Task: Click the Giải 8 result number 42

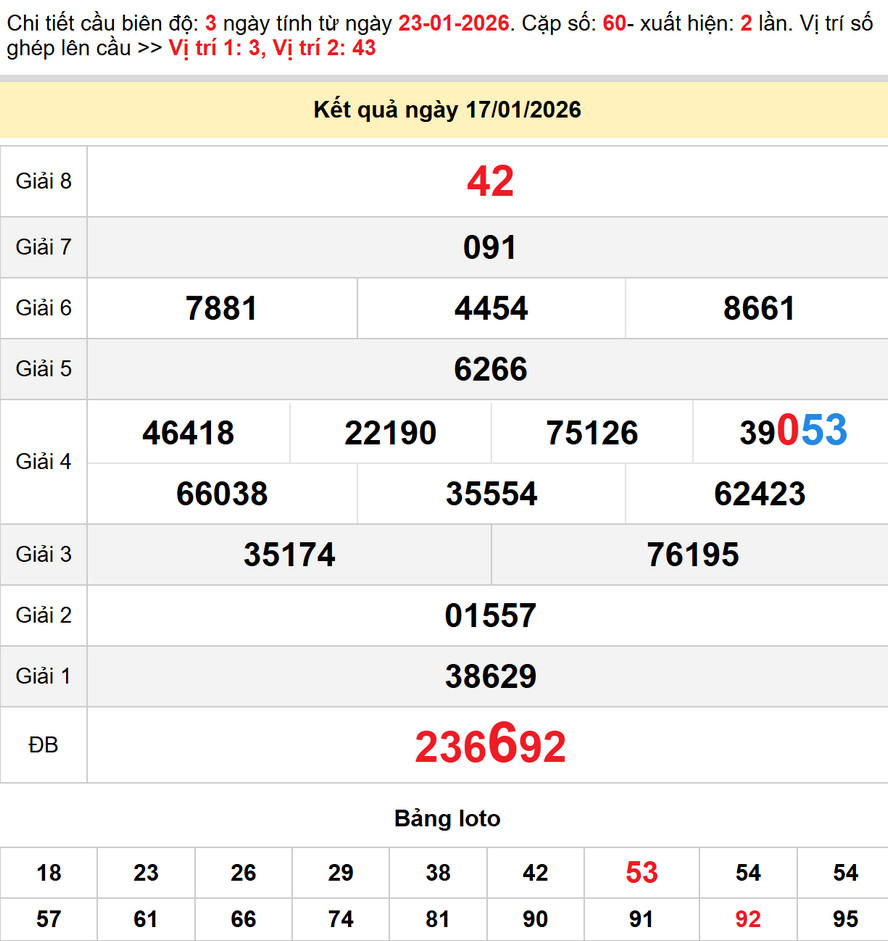Action: 490,182
